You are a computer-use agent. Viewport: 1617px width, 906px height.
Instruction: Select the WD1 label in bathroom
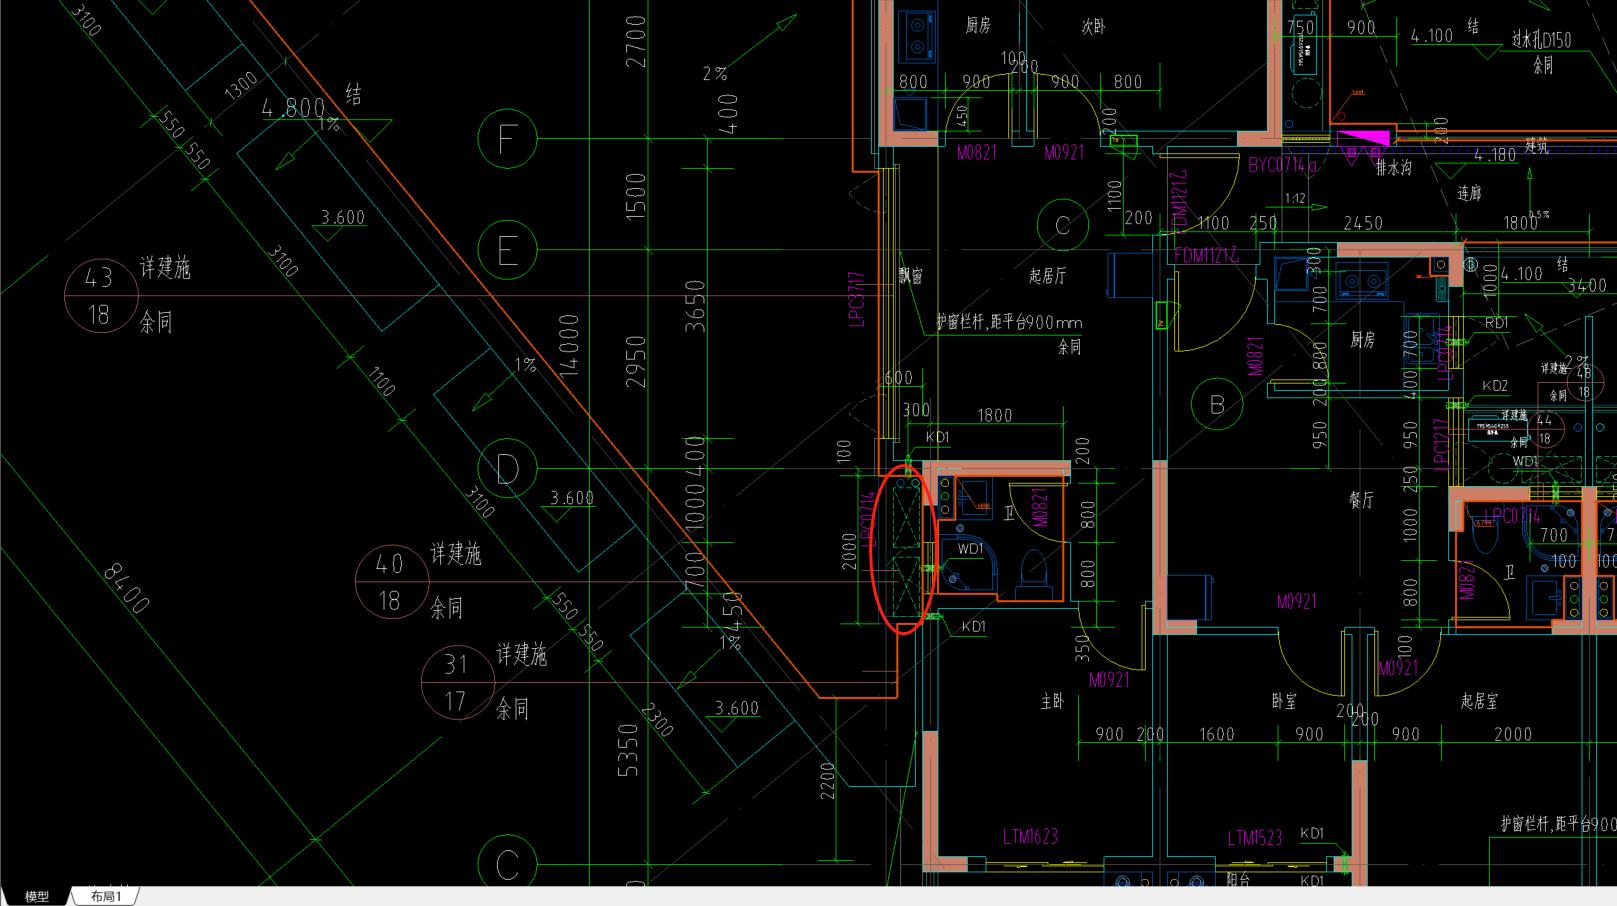click(x=970, y=549)
